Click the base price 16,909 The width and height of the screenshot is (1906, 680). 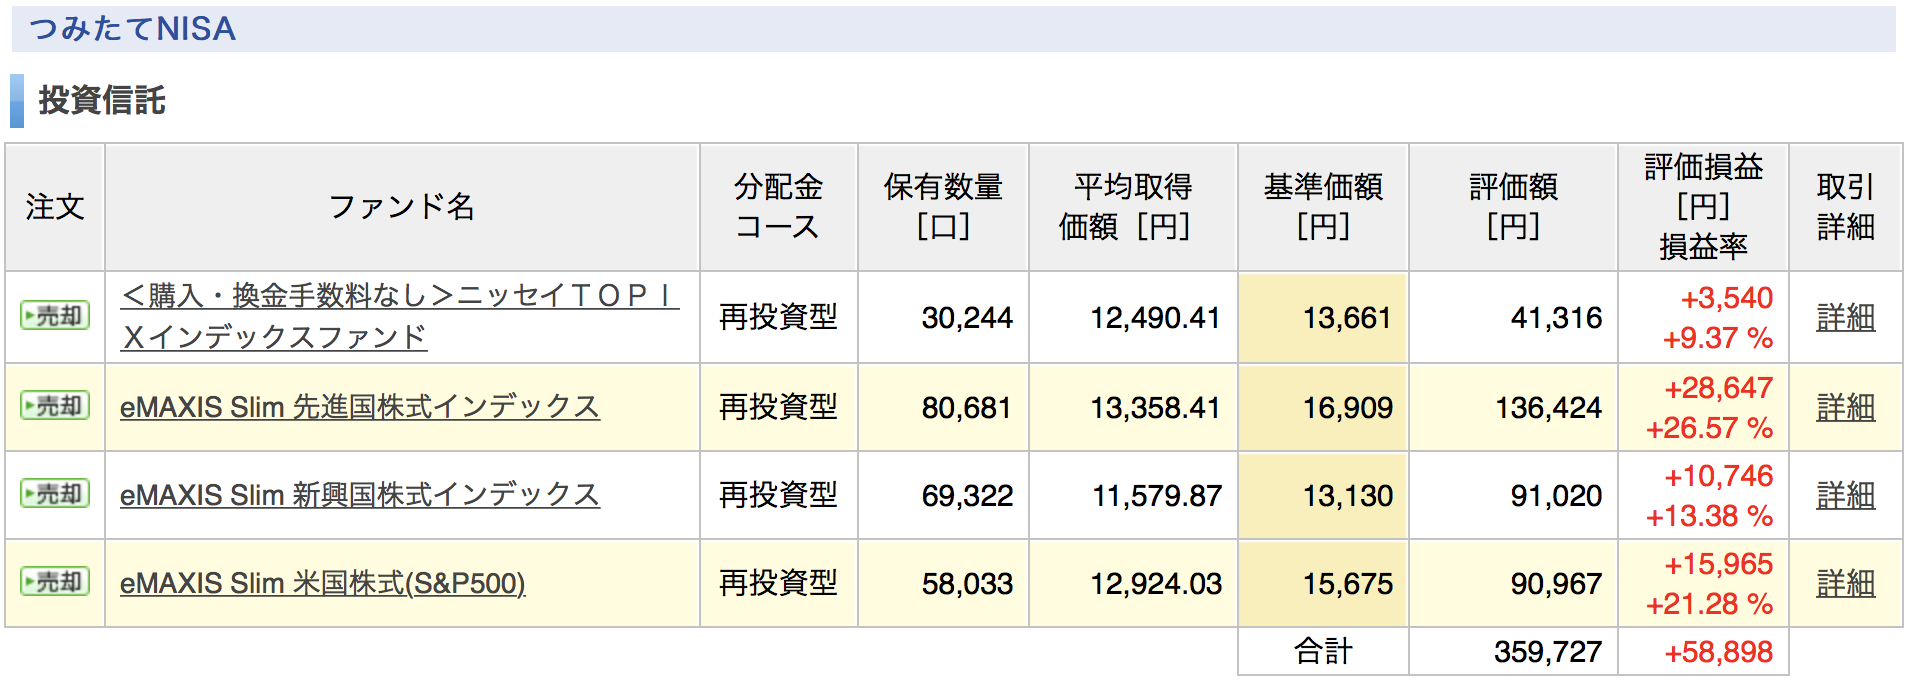coord(1347,408)
